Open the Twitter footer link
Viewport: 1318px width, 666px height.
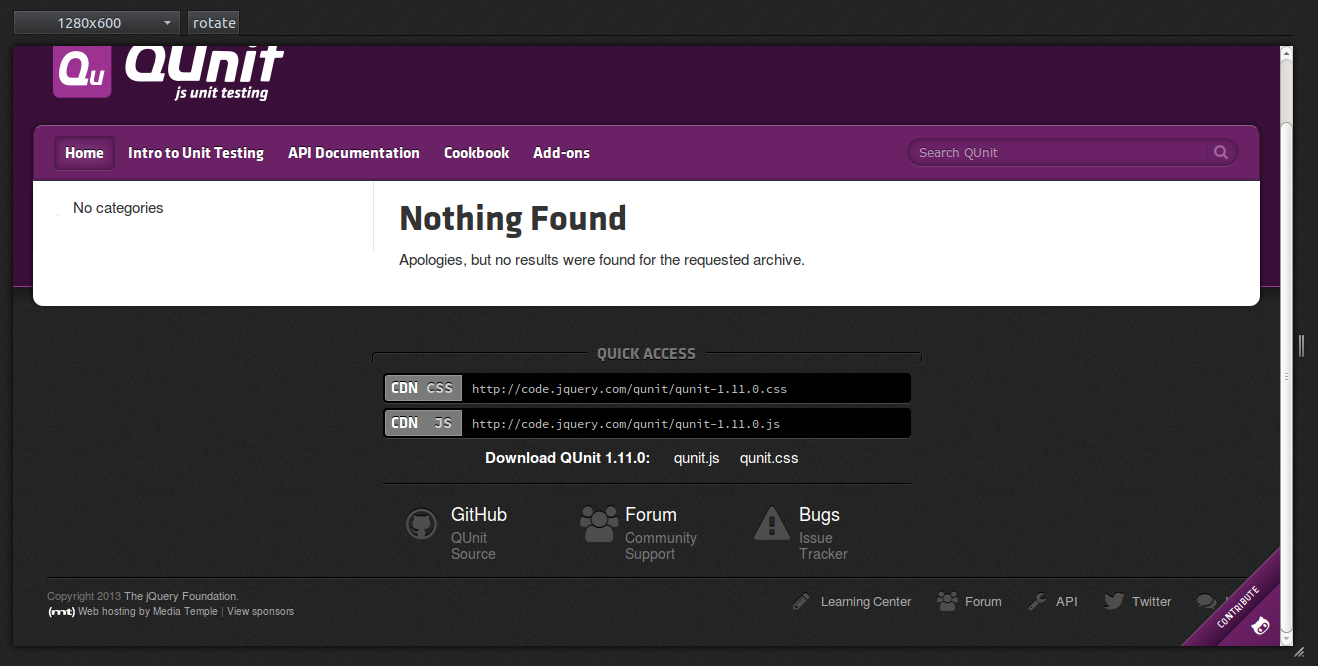tap(1152, 602)
